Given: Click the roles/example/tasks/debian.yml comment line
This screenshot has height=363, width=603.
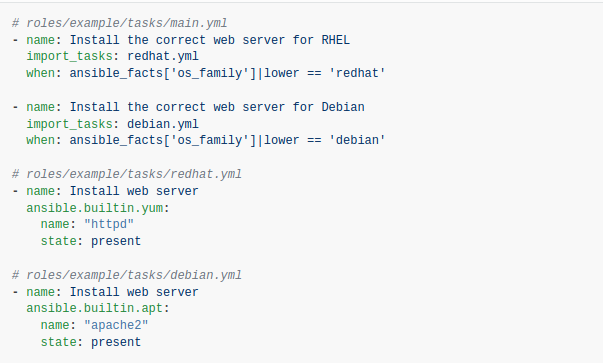Looking at the screenshot, I should [127, 275].
